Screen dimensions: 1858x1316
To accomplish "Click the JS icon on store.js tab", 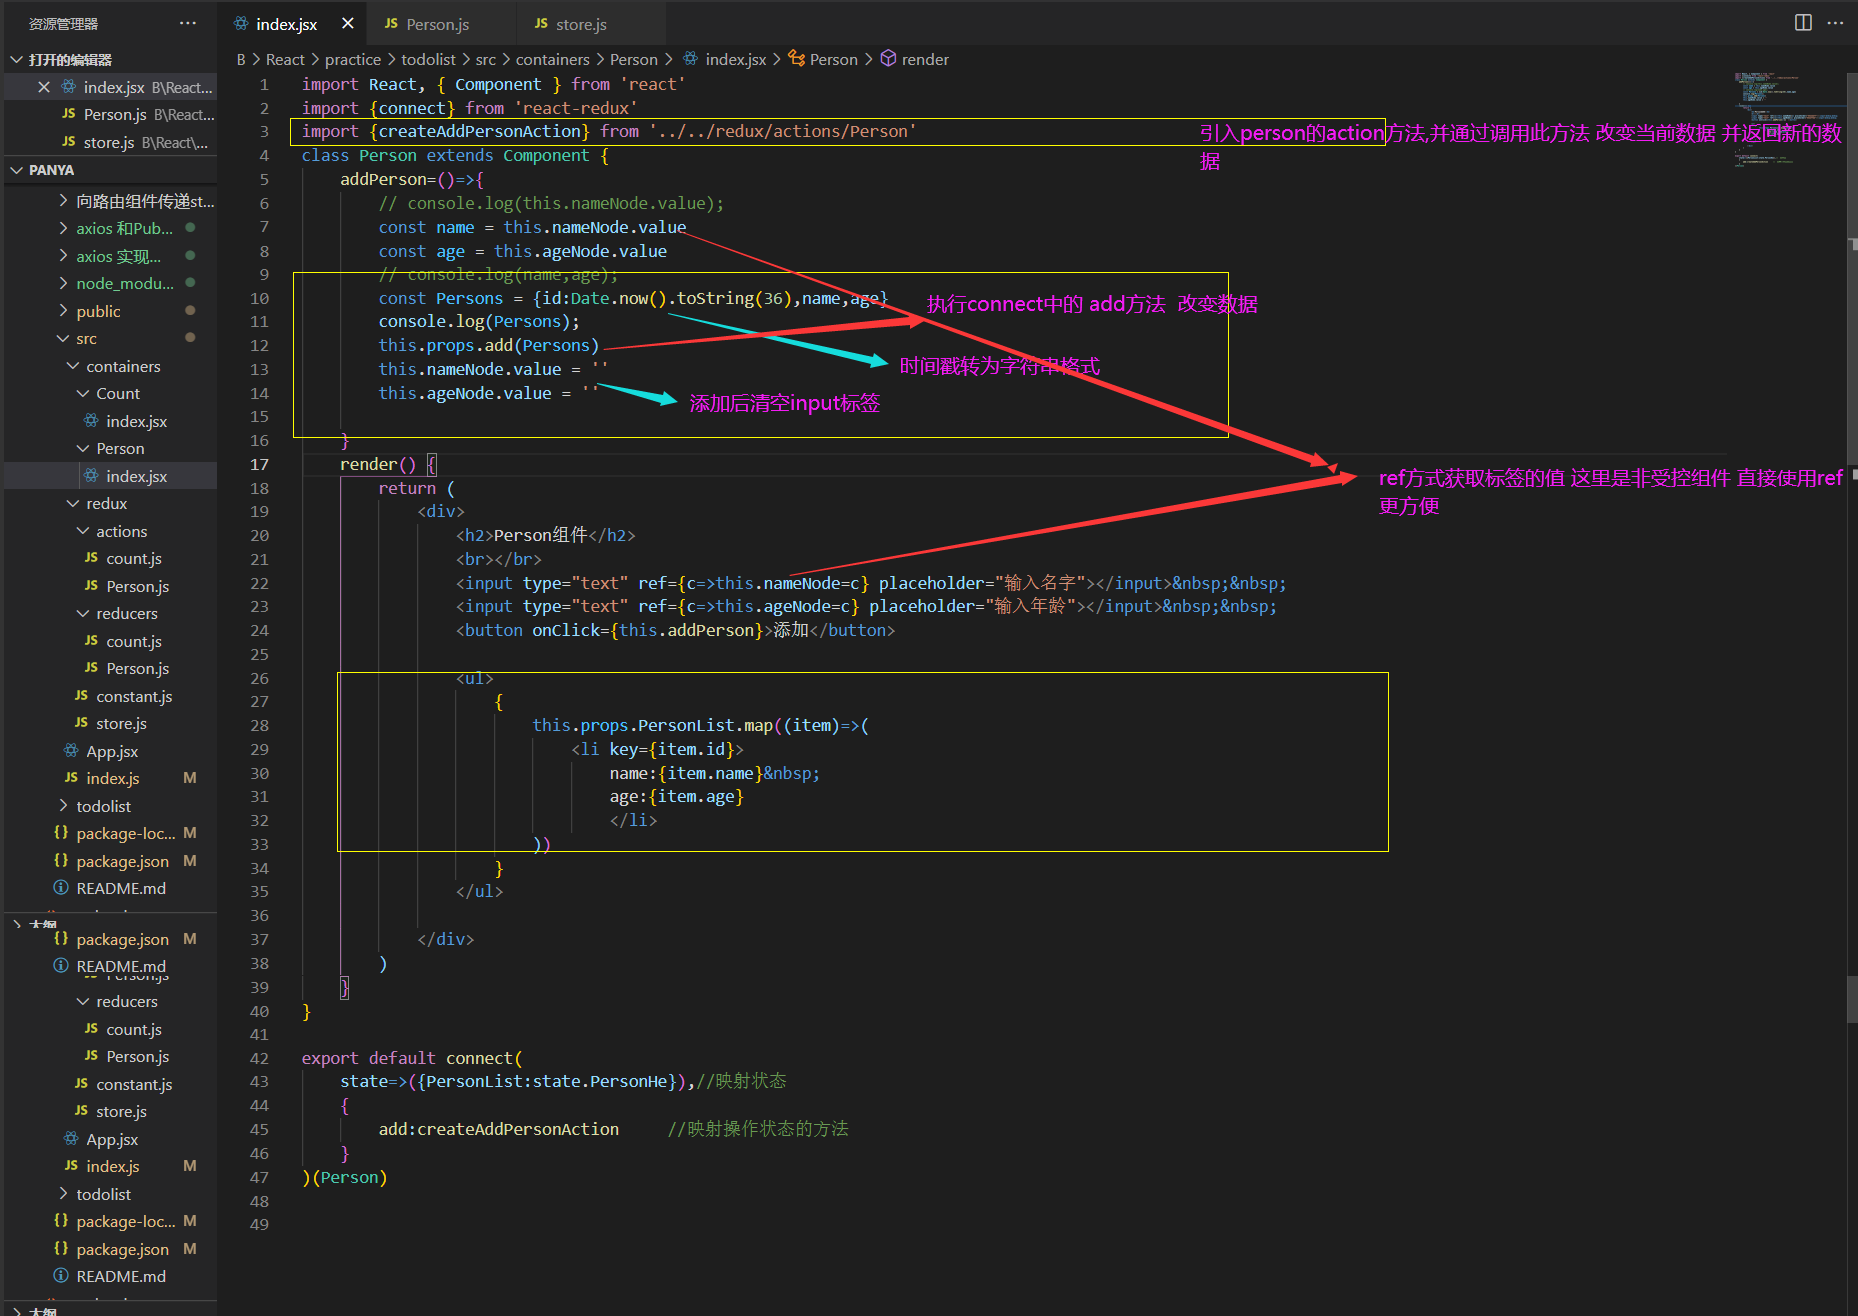I will [541, 24].
